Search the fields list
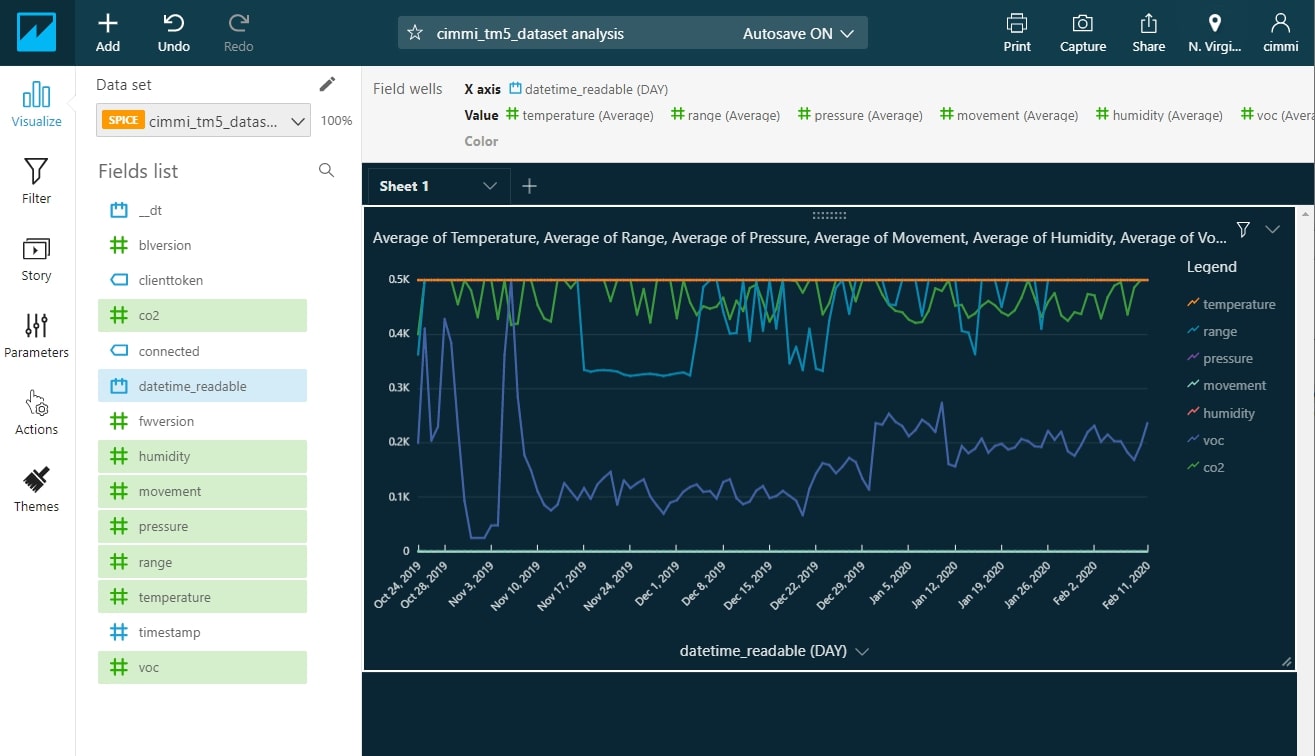 coord(326,171)
